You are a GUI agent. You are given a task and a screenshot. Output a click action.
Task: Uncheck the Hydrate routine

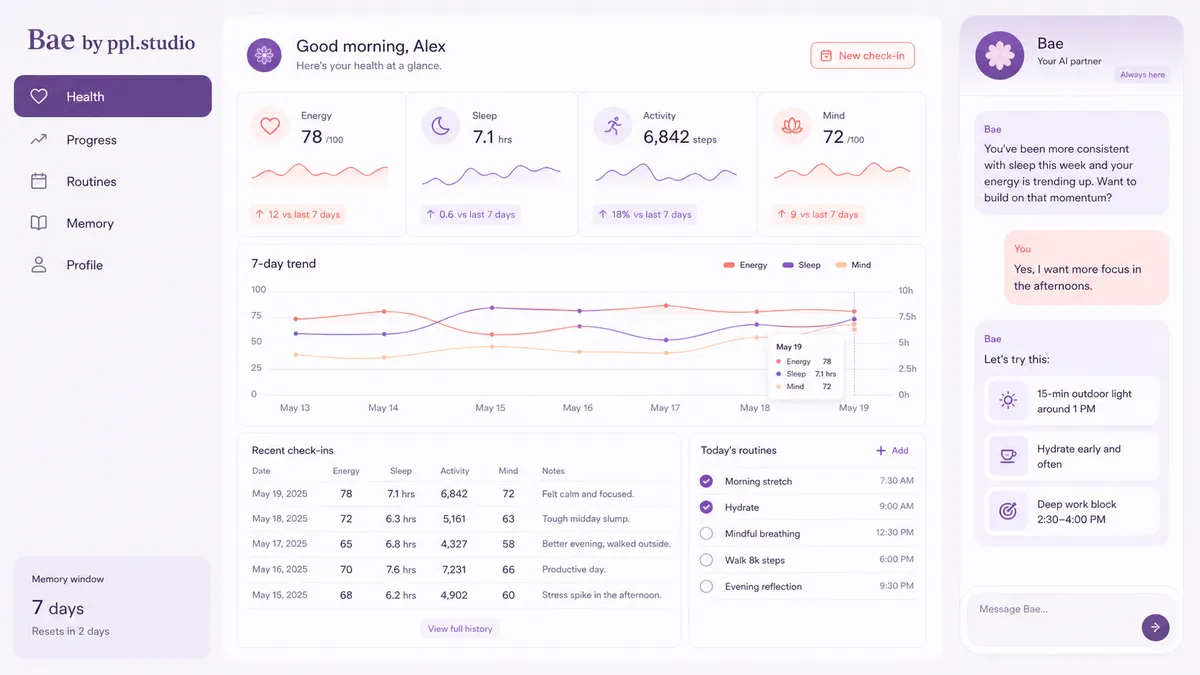click(x=706, y=507)
